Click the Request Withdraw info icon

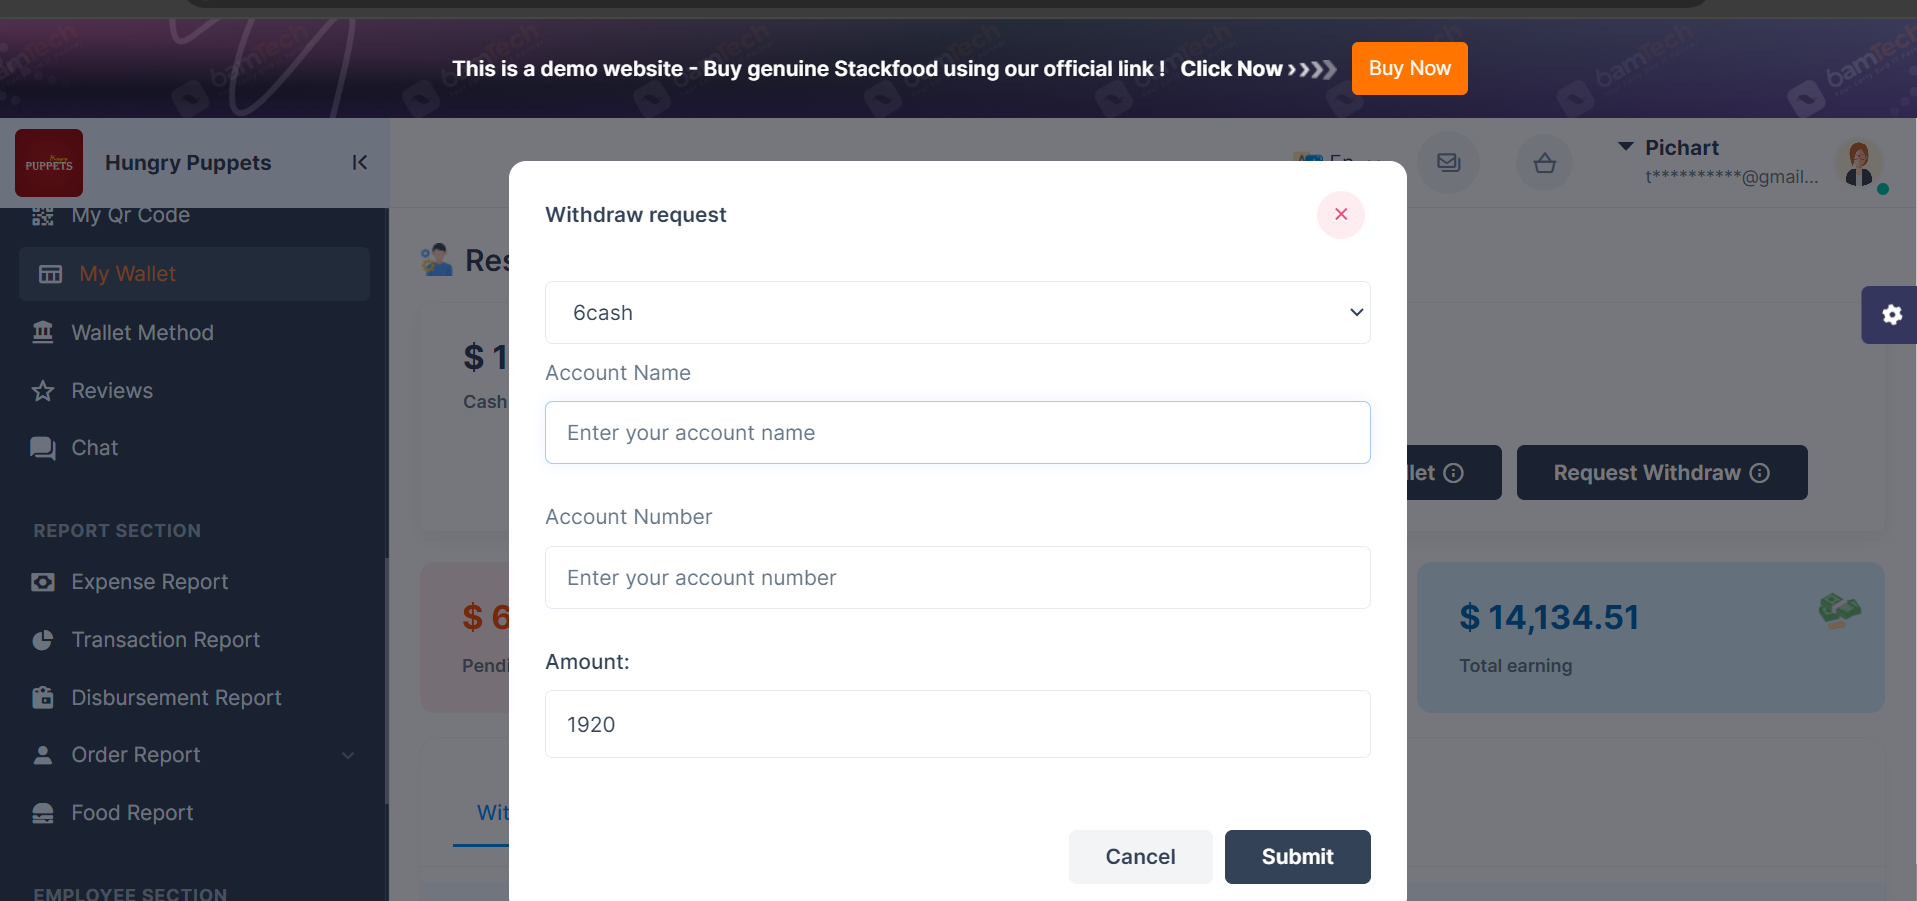coord(1760,473)
